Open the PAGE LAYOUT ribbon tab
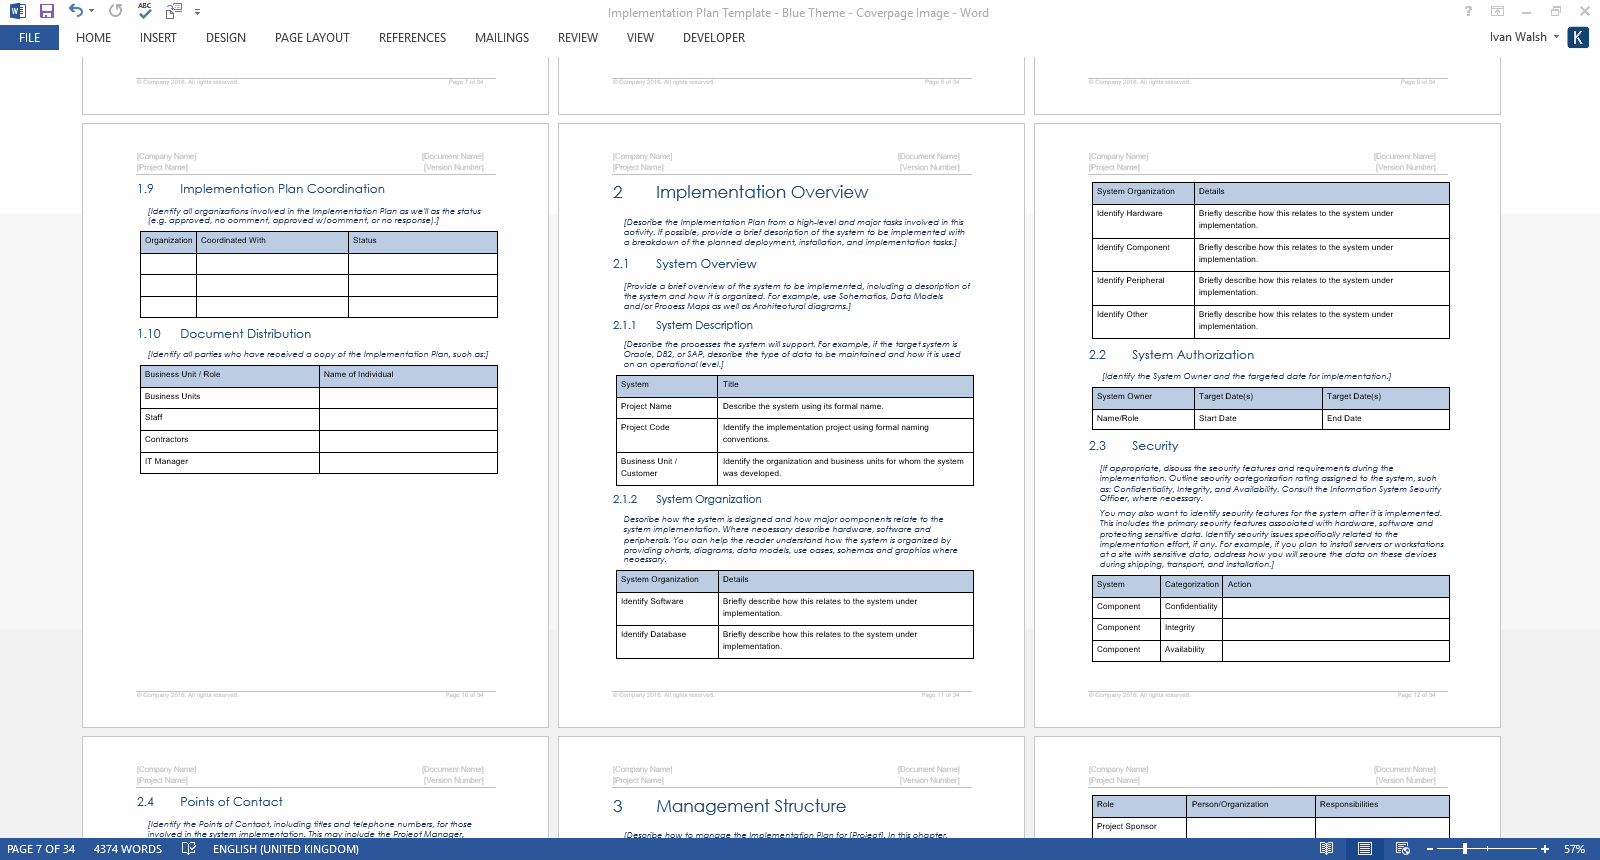 click(x=312, y=38)
